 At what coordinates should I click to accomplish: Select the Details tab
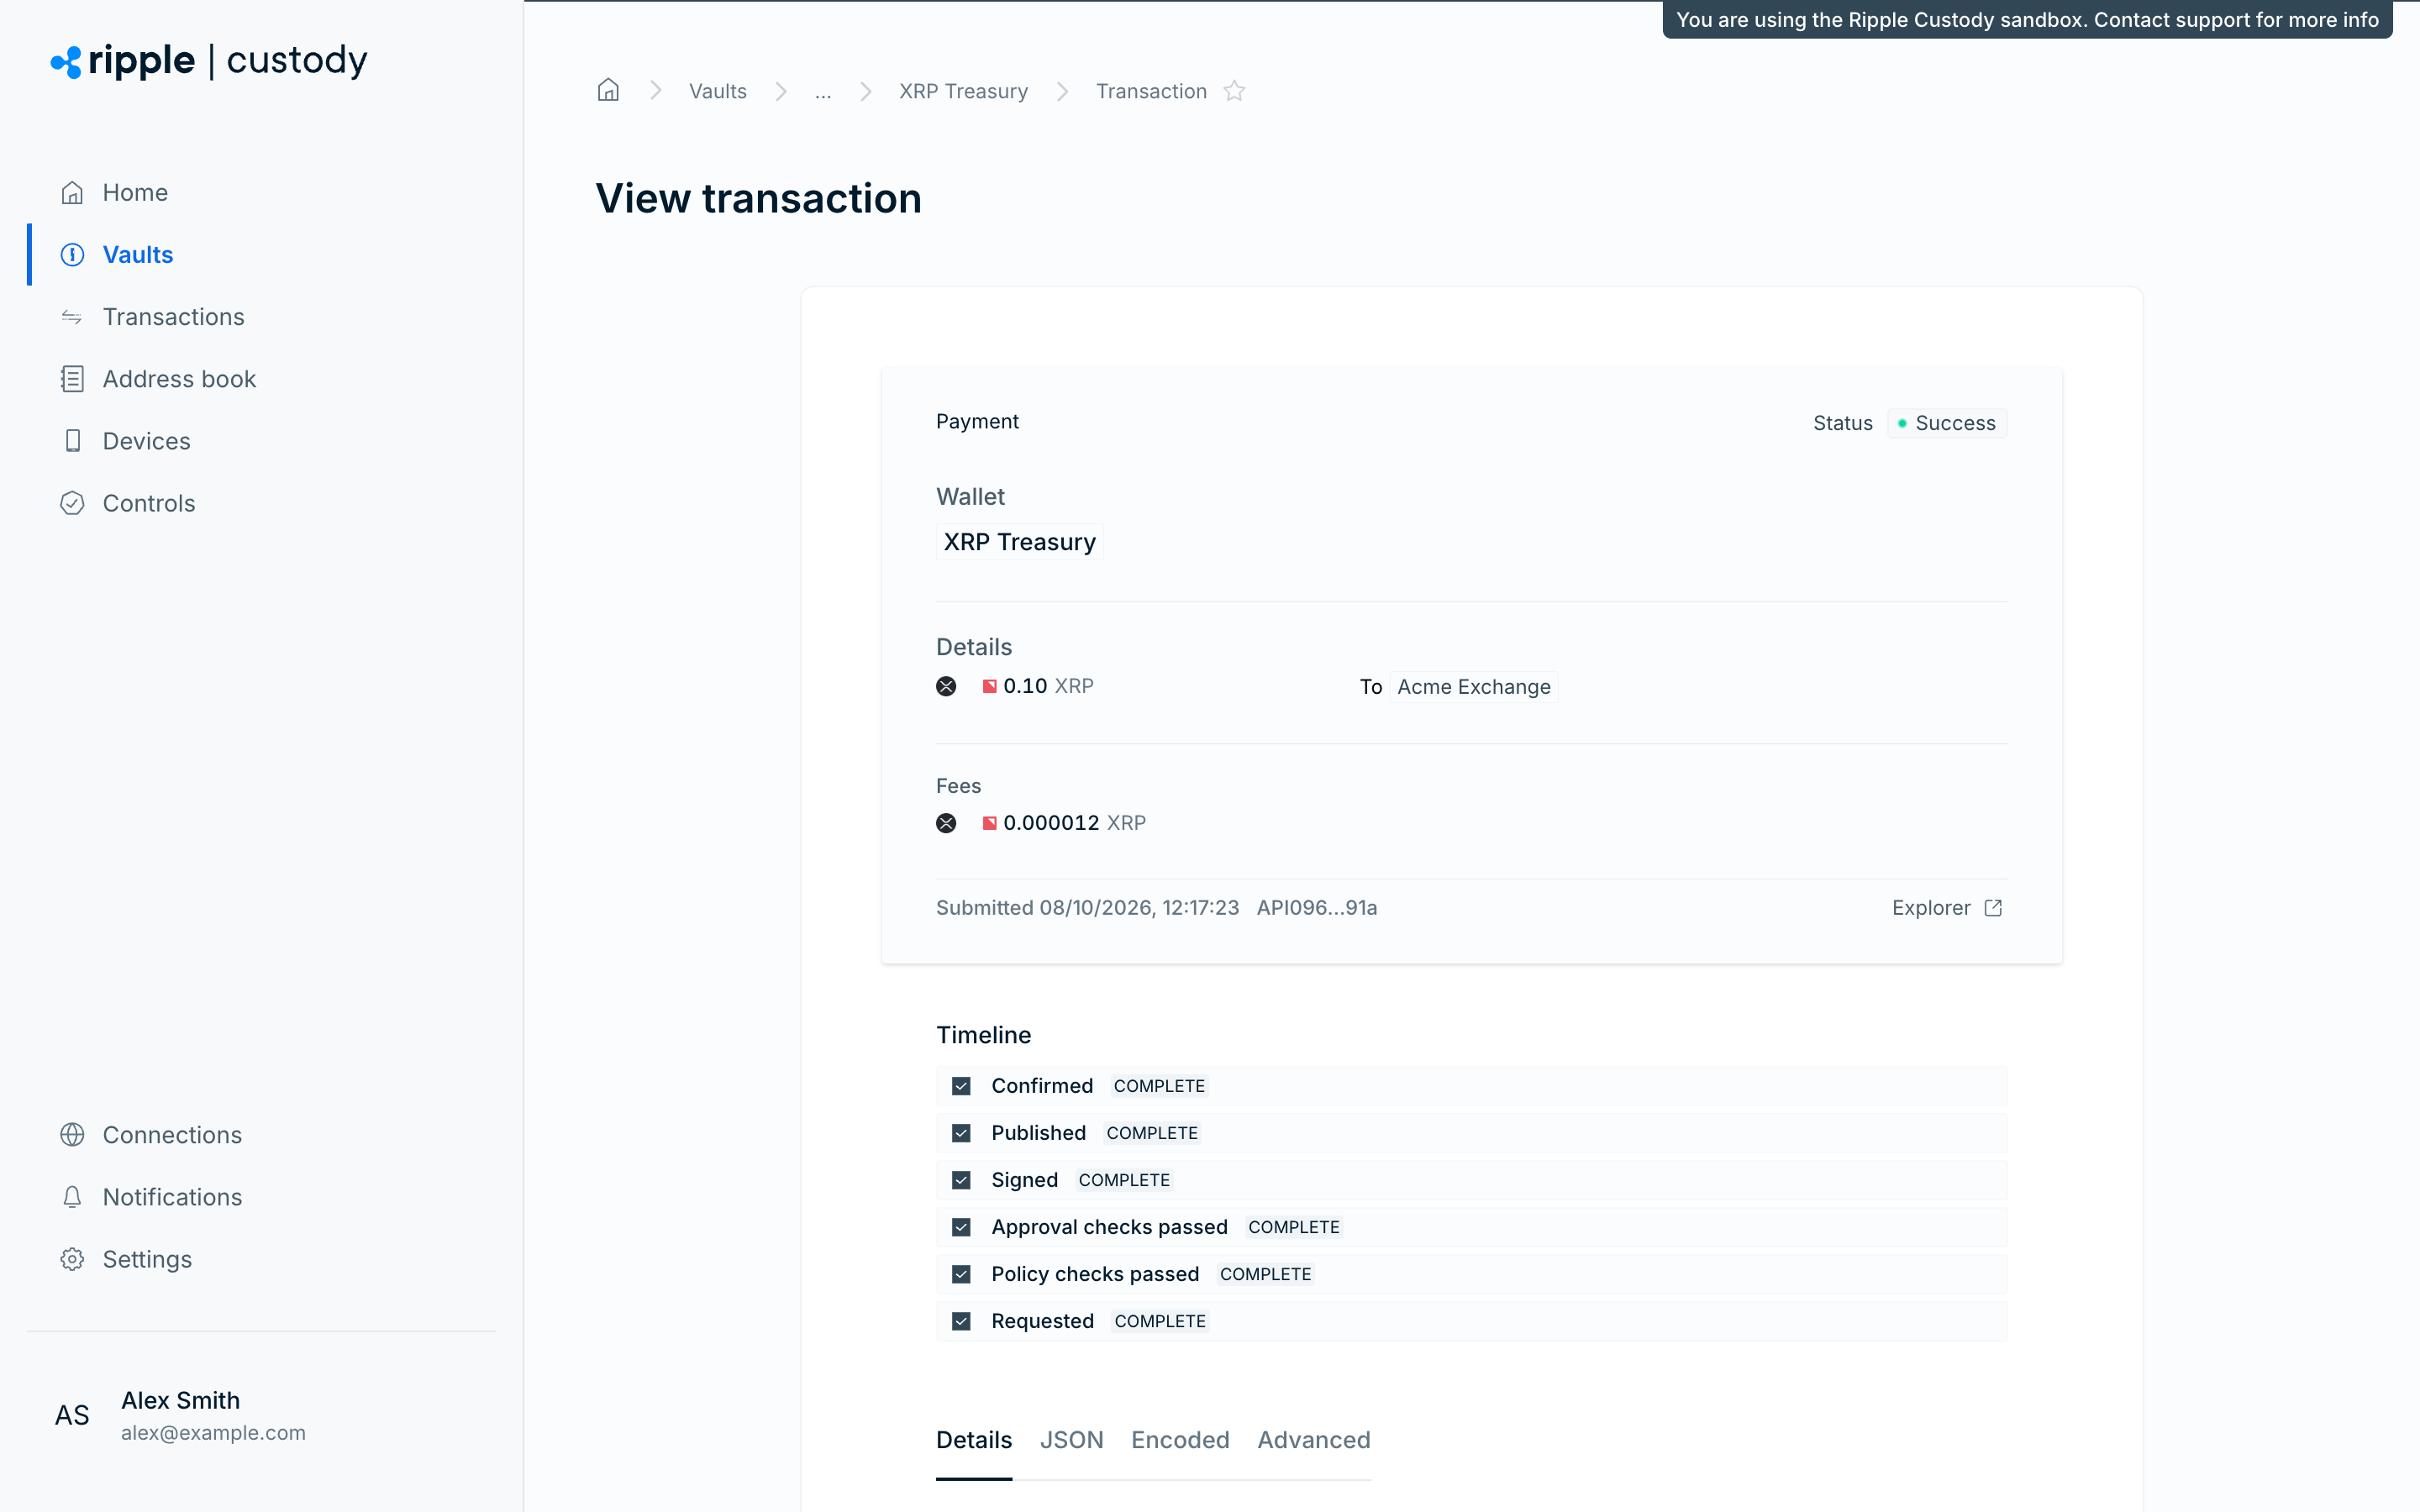(973, 1439)
